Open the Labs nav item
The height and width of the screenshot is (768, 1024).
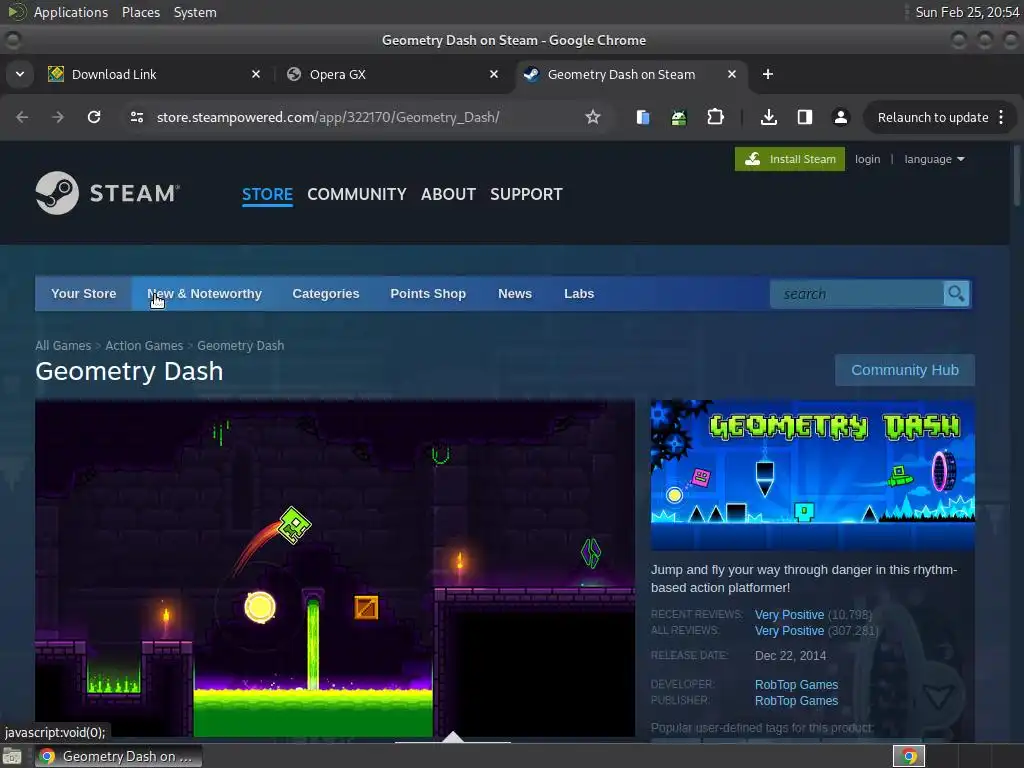coord(579,293)
